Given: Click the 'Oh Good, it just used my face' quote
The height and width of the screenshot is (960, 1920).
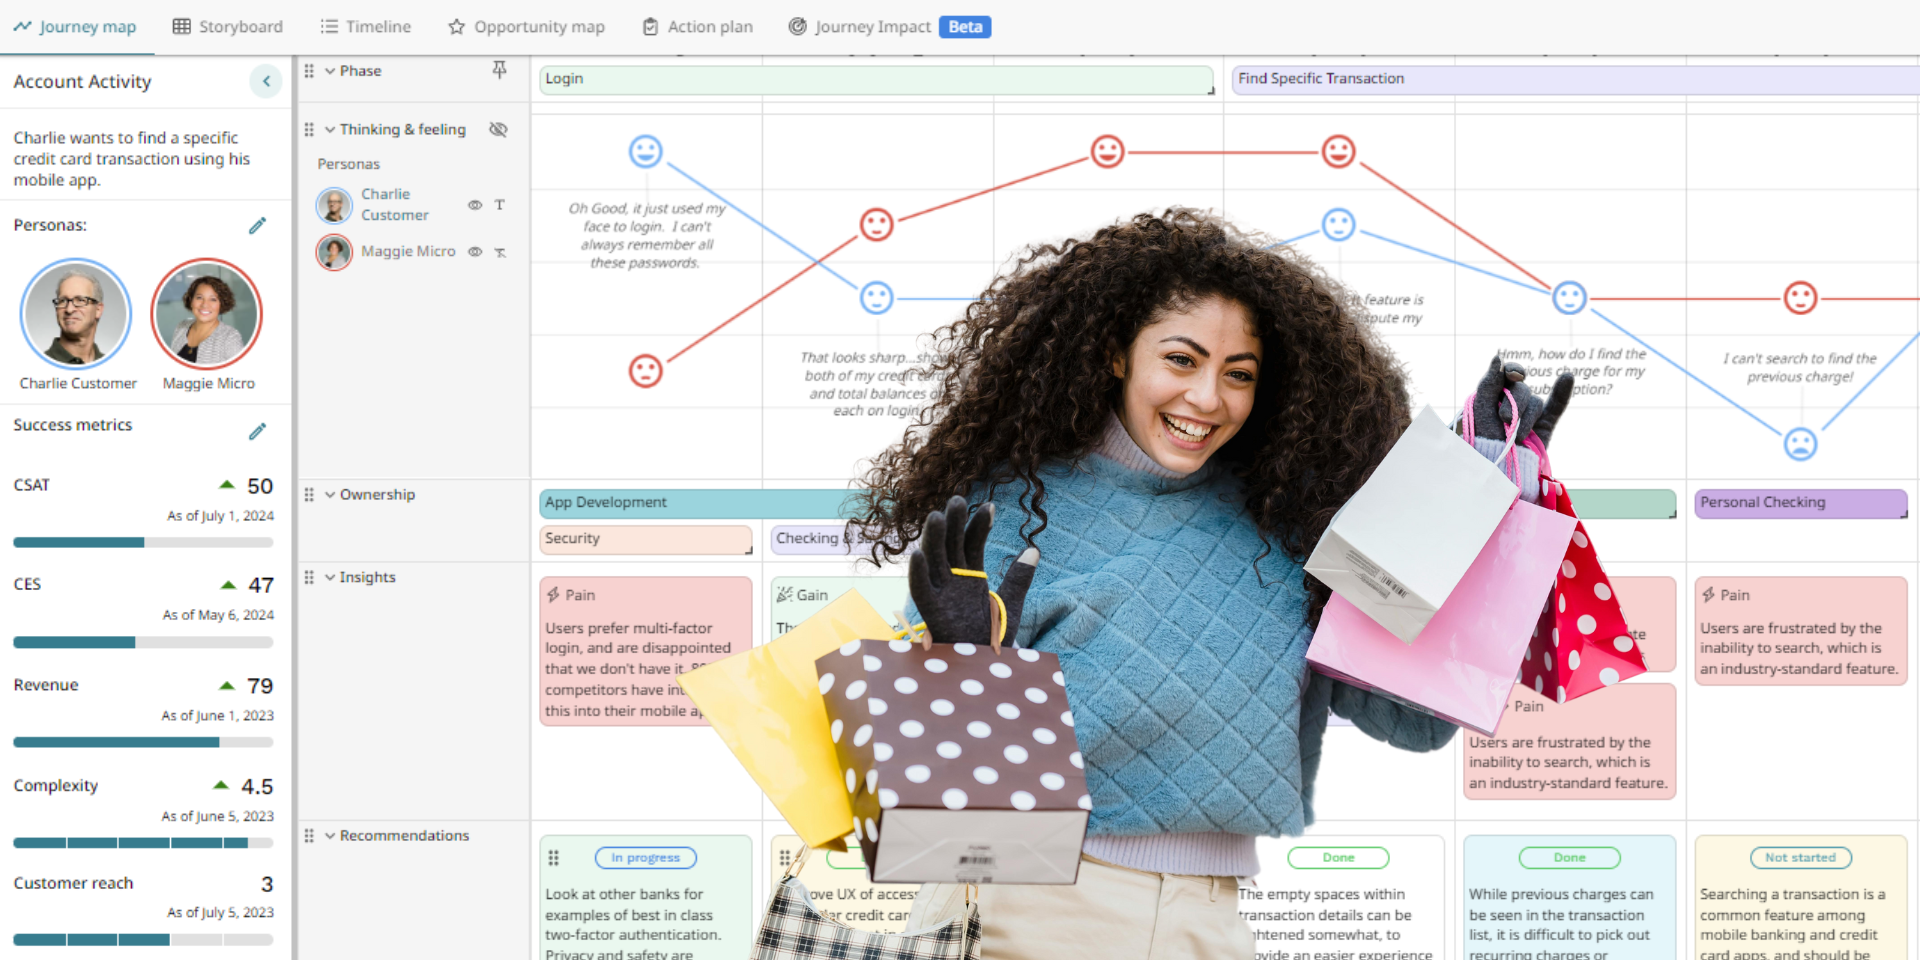Looking at the screenshot, I should point(646,236).
